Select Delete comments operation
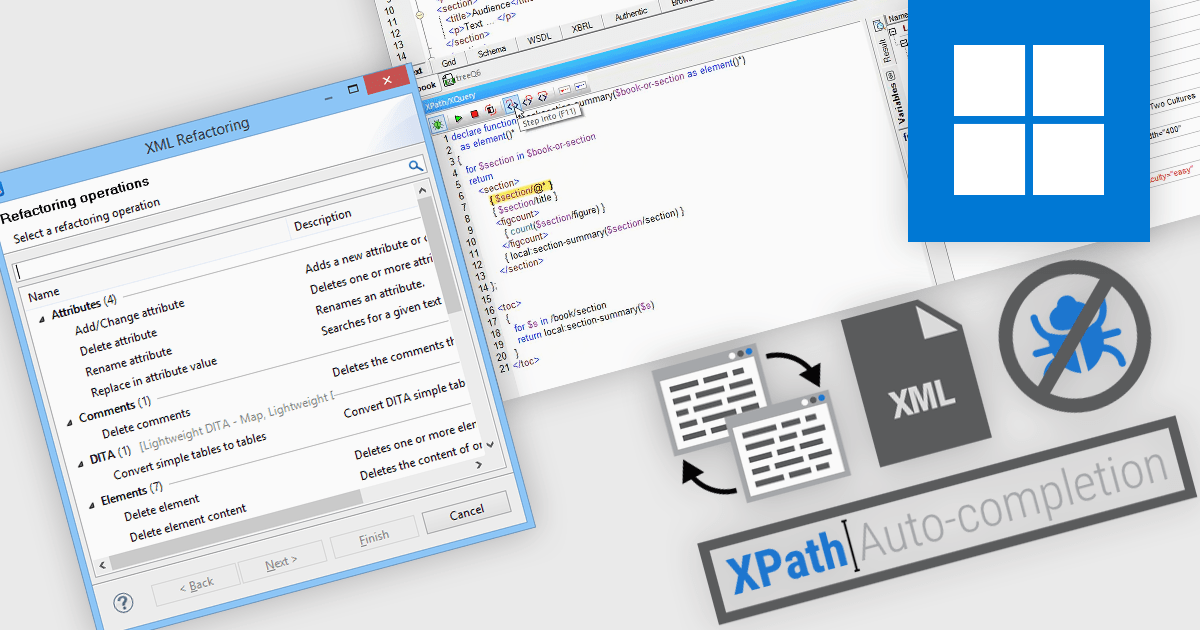The image size is (1200, 630). click(x=146, y=422)
